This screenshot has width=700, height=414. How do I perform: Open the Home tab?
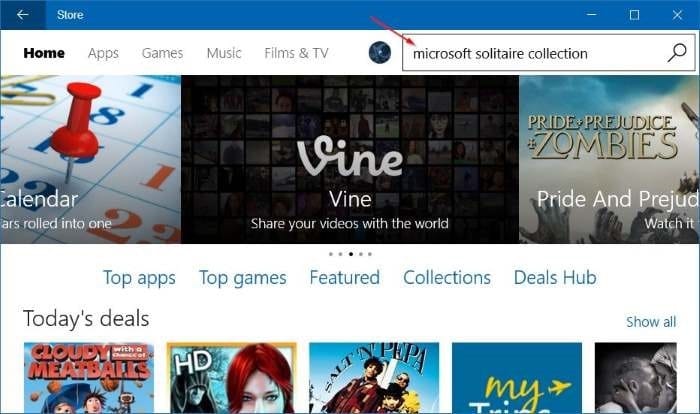click(44, 53)
